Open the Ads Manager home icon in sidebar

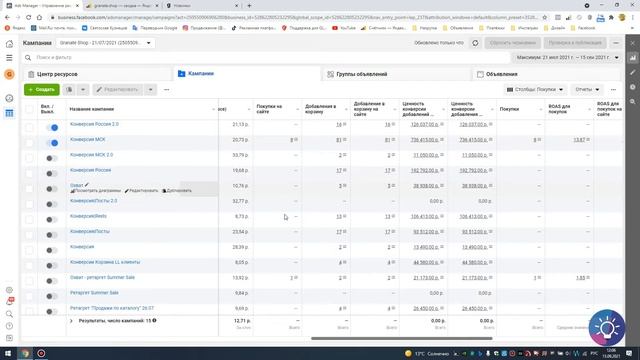[9, 44]
